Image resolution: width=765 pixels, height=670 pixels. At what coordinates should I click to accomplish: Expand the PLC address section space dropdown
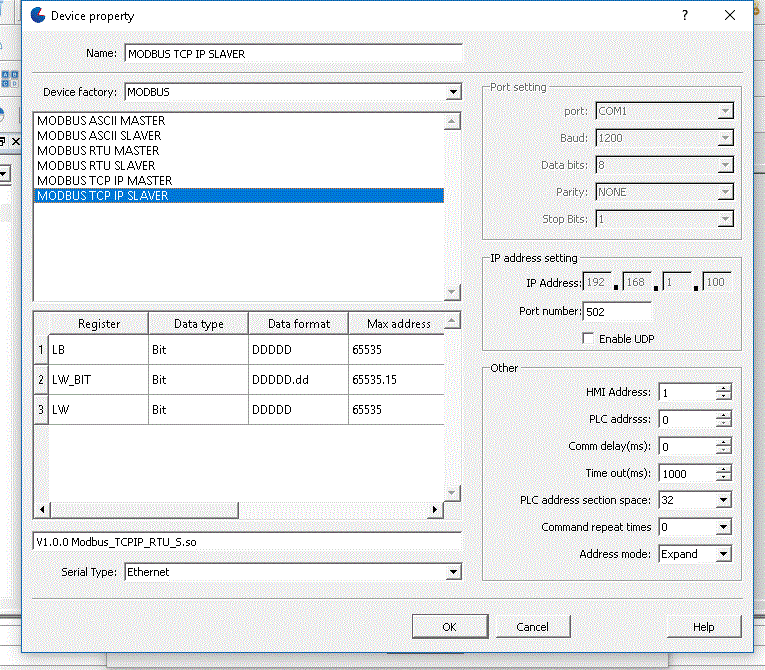(724, 500)
